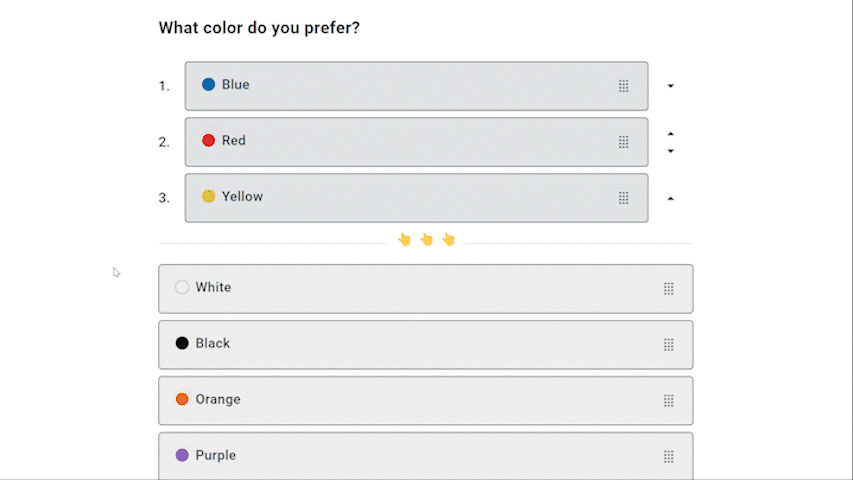Click the drag handle on Purple option
The image size is (853, 480).
point(669,457)
